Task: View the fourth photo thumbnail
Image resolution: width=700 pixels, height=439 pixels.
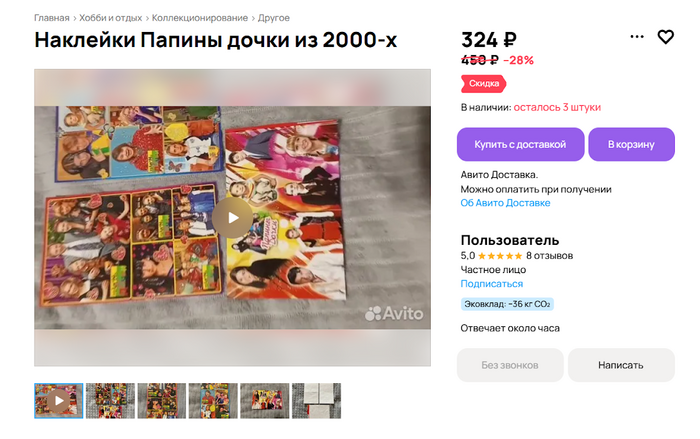Action: pyautogui.click(x=213, y=401)
